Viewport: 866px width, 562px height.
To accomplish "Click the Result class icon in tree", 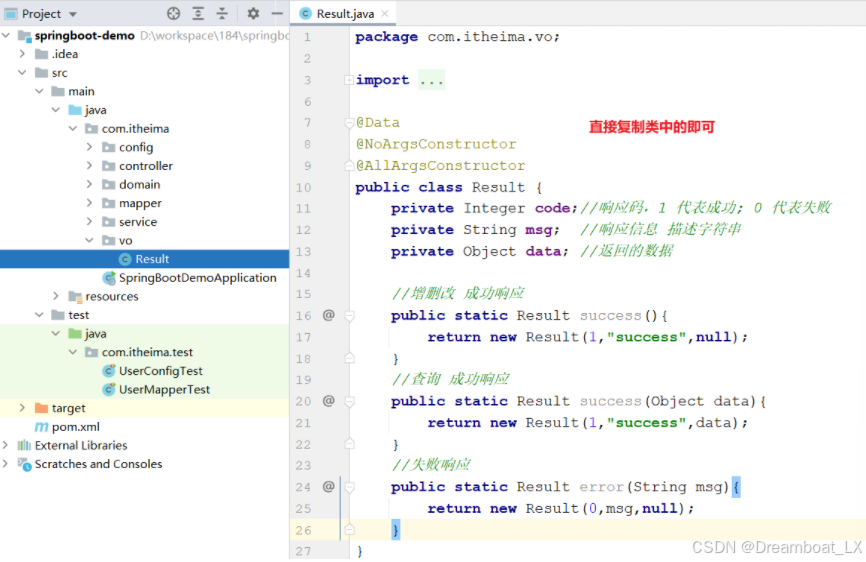I will point(125,259).
